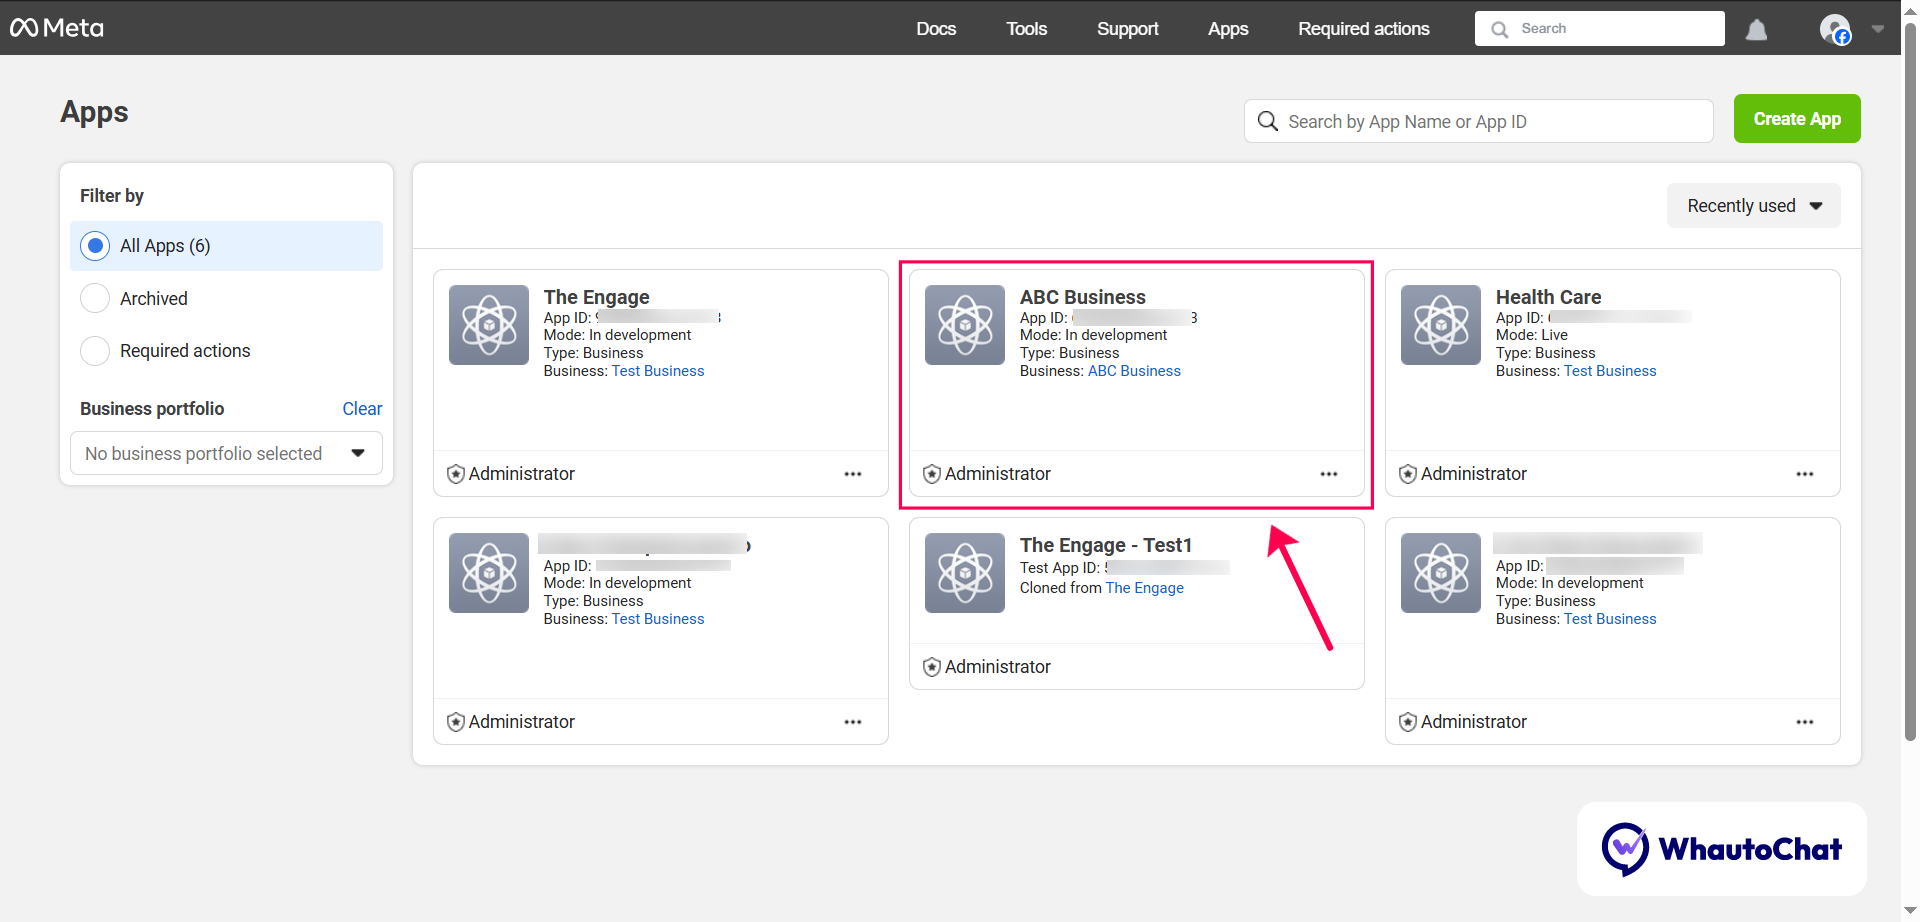The height and width of the screenshot is (922, 1920).
Task: Open the Docs menu
Action: pos(936,29)
